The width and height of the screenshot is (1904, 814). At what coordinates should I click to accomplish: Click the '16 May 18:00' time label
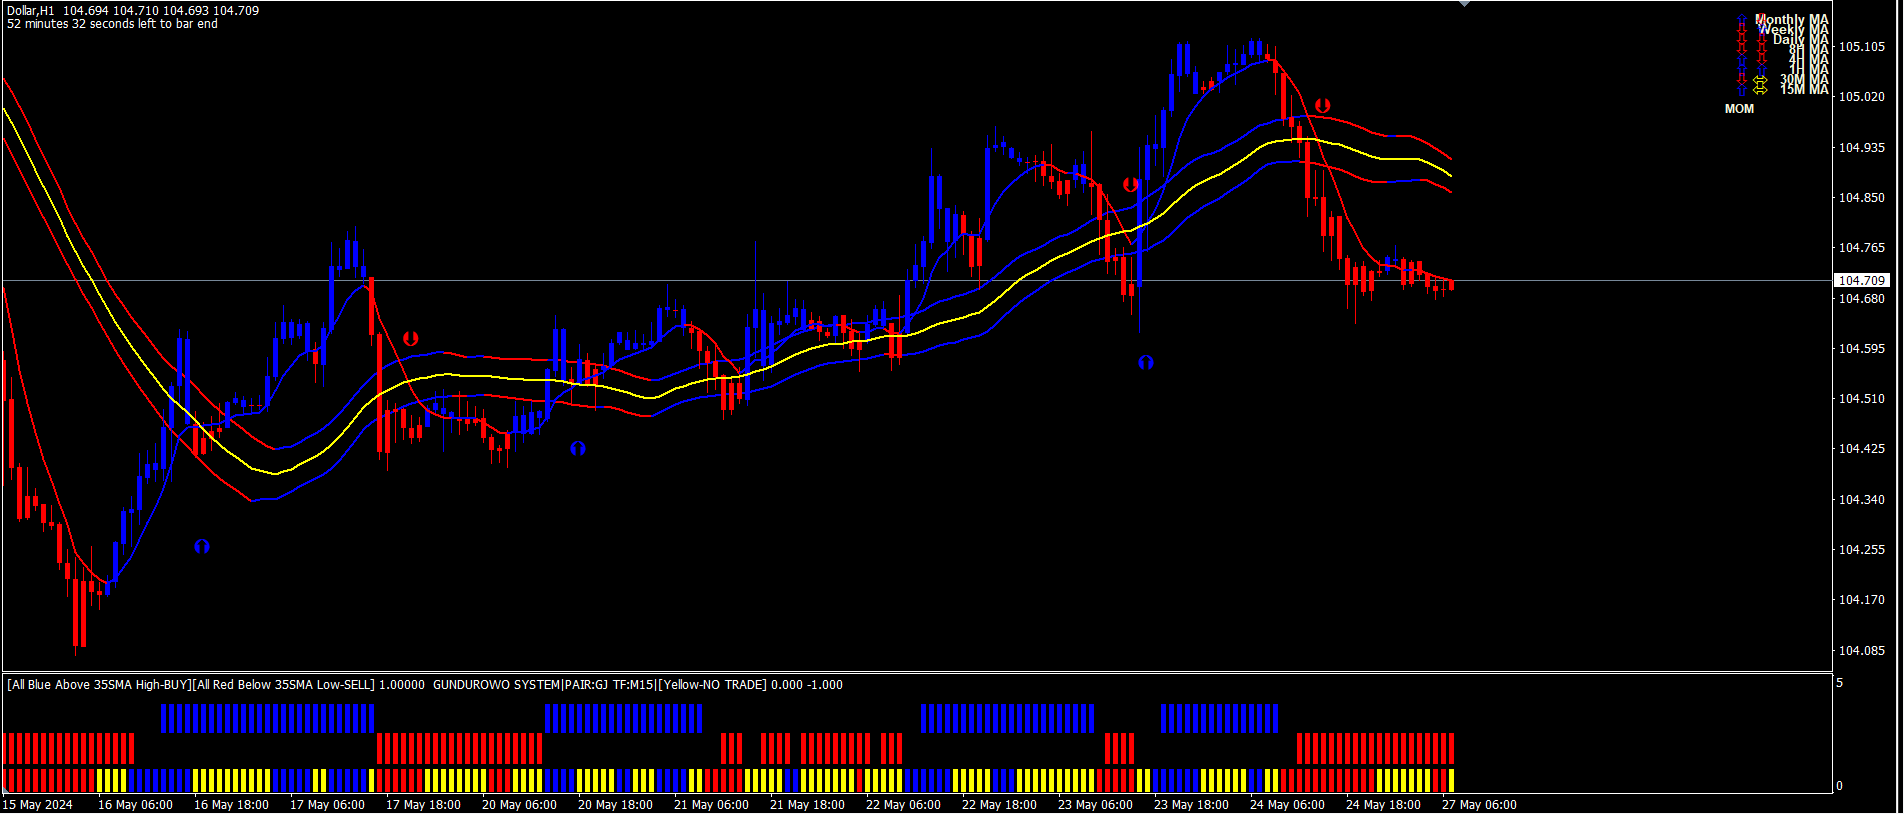click(x=231, y=805)
